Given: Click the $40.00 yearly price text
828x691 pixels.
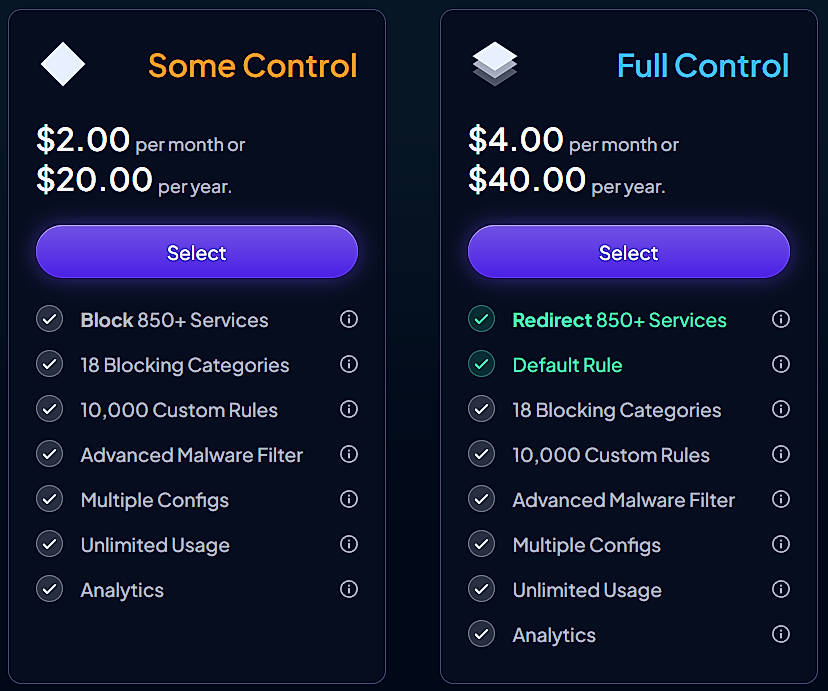Looking at the screenshot, I should pos(525,180).
